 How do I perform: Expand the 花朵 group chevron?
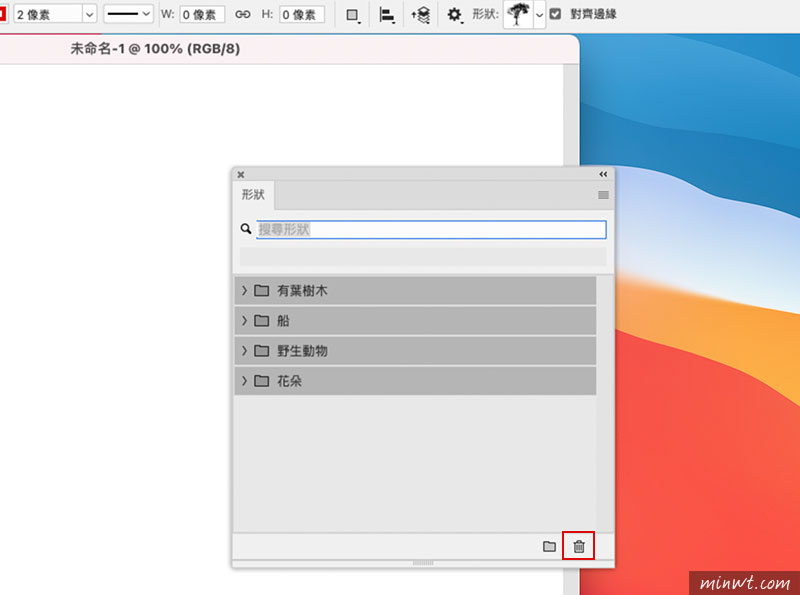click(x=244, y=381)
